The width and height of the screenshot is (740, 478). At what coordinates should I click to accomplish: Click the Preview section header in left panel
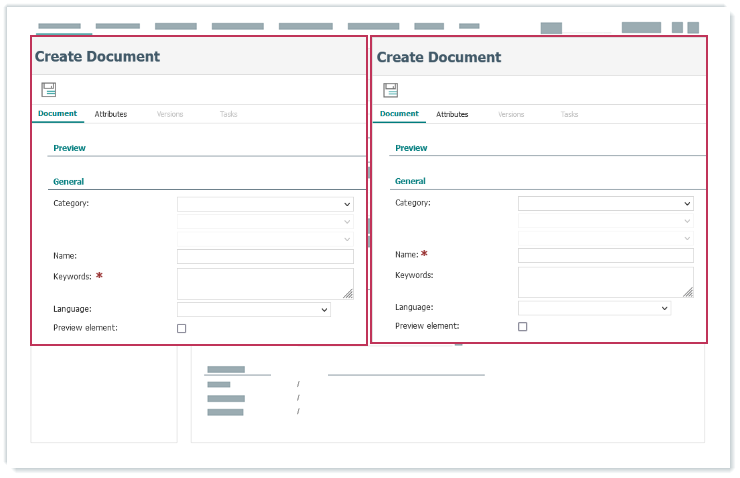(70, 148)
